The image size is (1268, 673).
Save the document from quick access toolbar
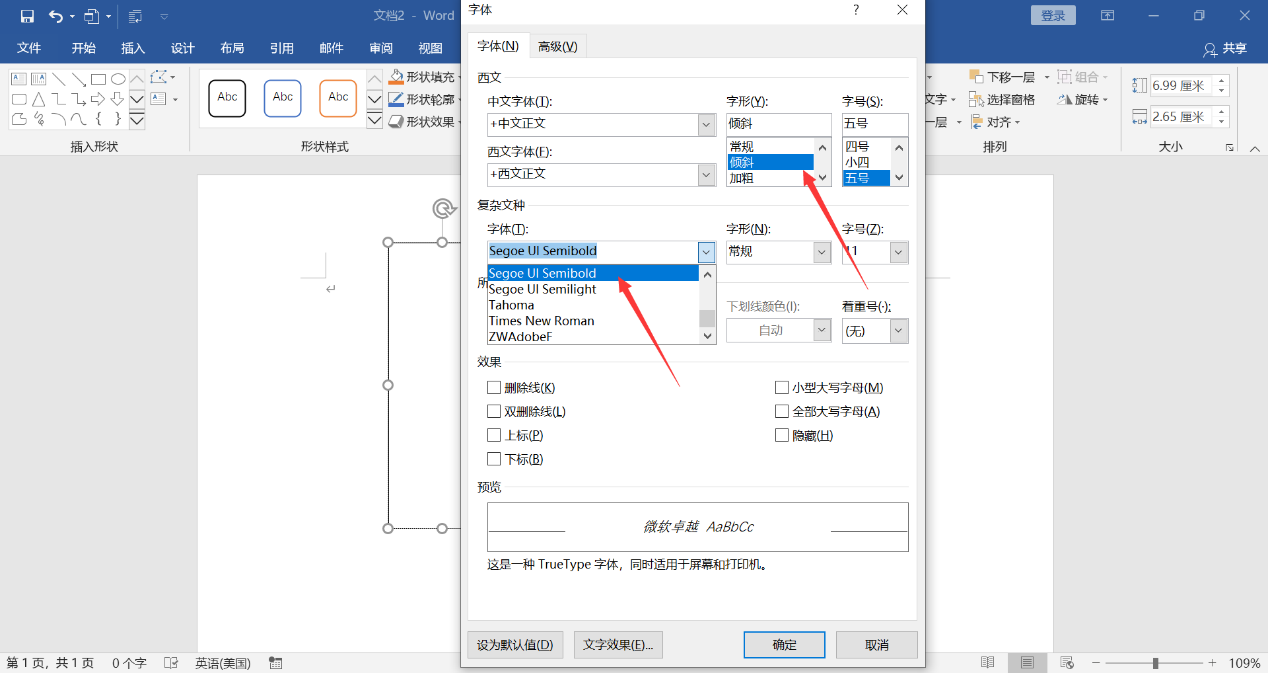(x=27, y=16)
